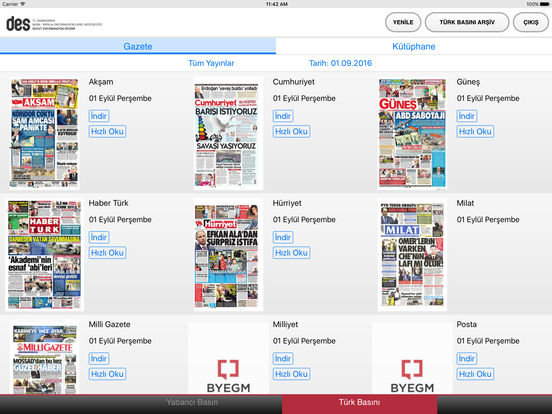Image resolution: width=552 pixels, height=414 pixels.
Task: Download Milli Gazete with İndir
Action: [99, 359]
